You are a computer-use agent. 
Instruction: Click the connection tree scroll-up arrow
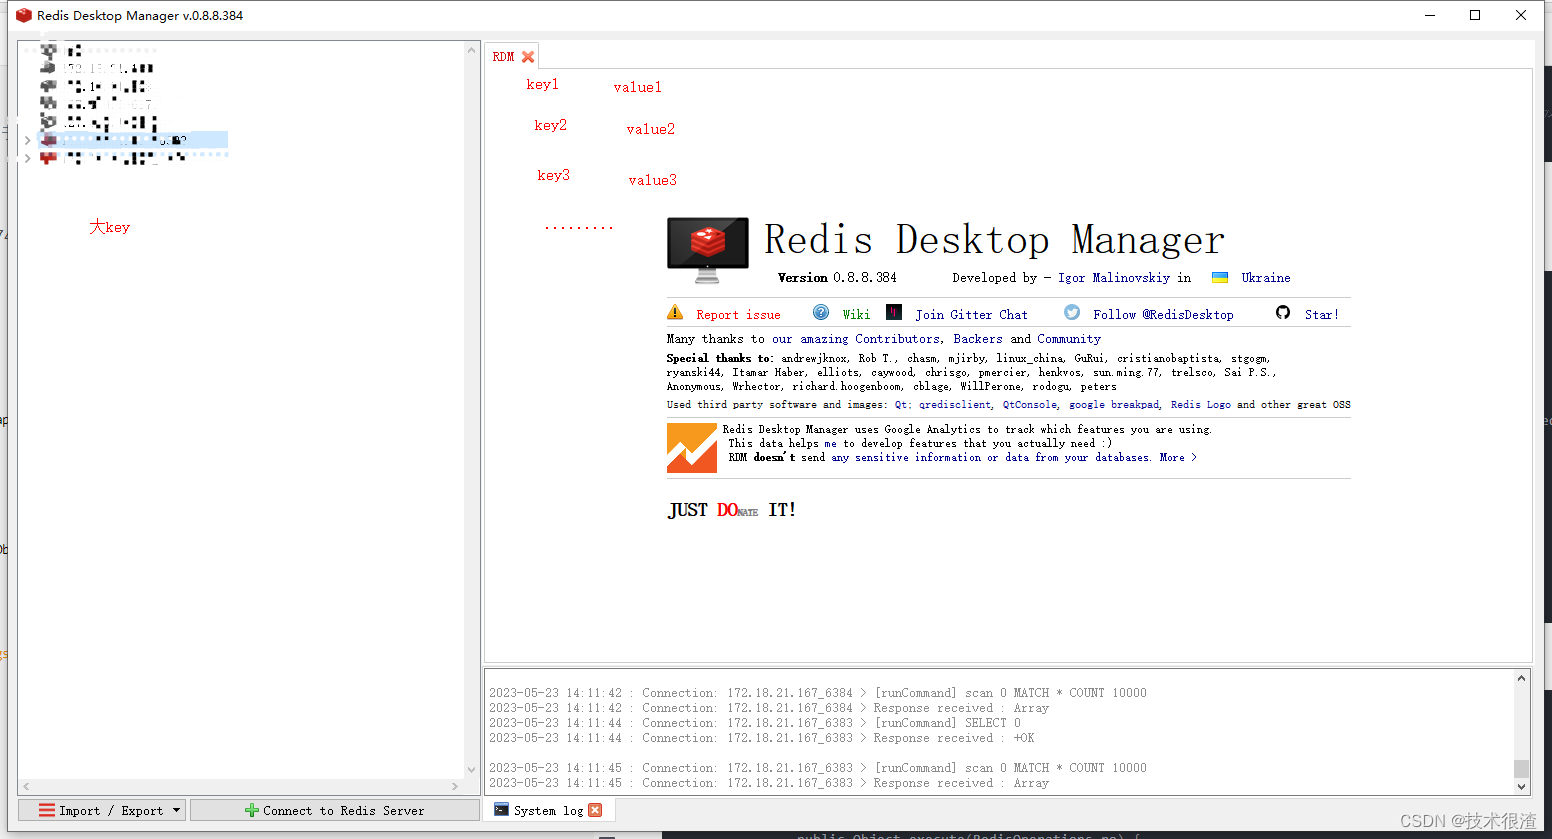(472, 49)
